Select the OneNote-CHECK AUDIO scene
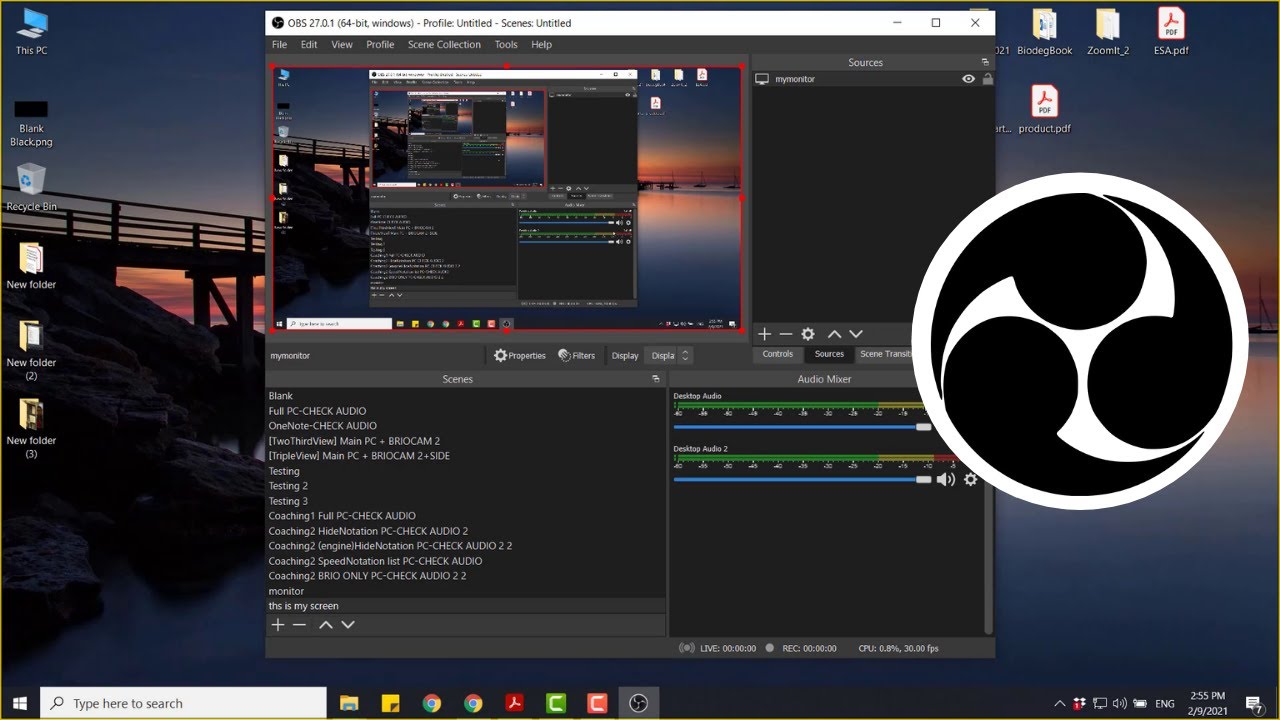This screenshot has width=1280, height=720. click(x=465, y=426)
